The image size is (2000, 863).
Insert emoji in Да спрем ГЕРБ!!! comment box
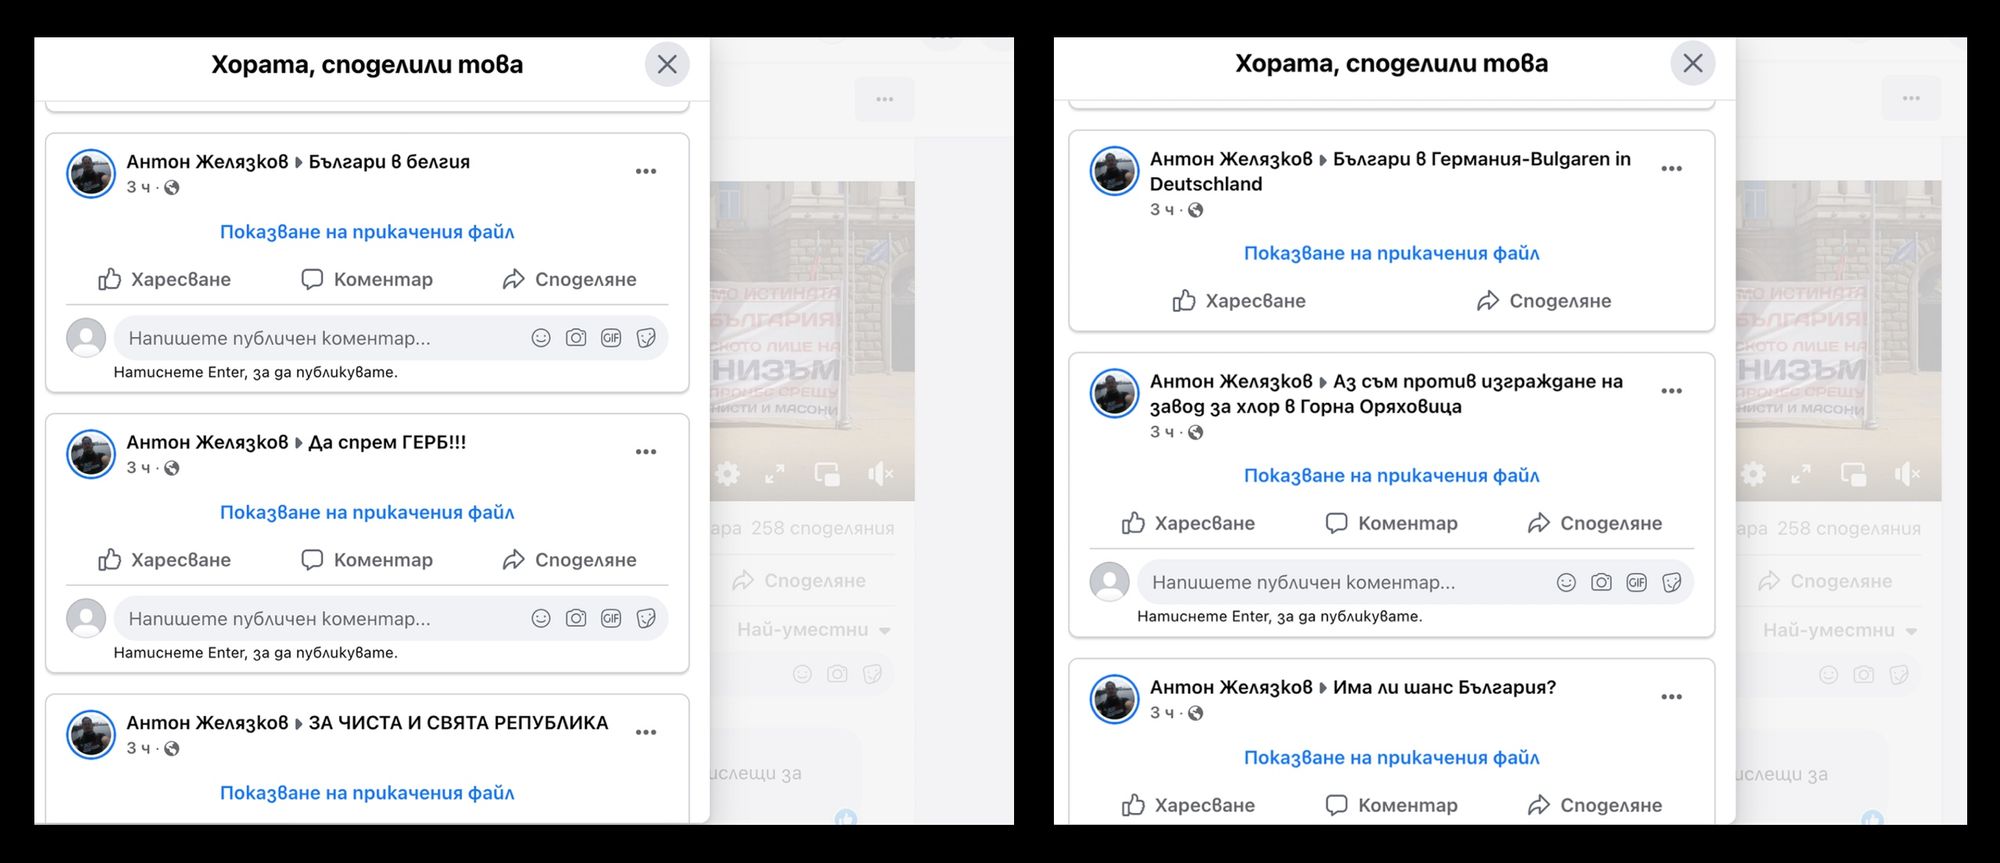click(x=541, y=619)
